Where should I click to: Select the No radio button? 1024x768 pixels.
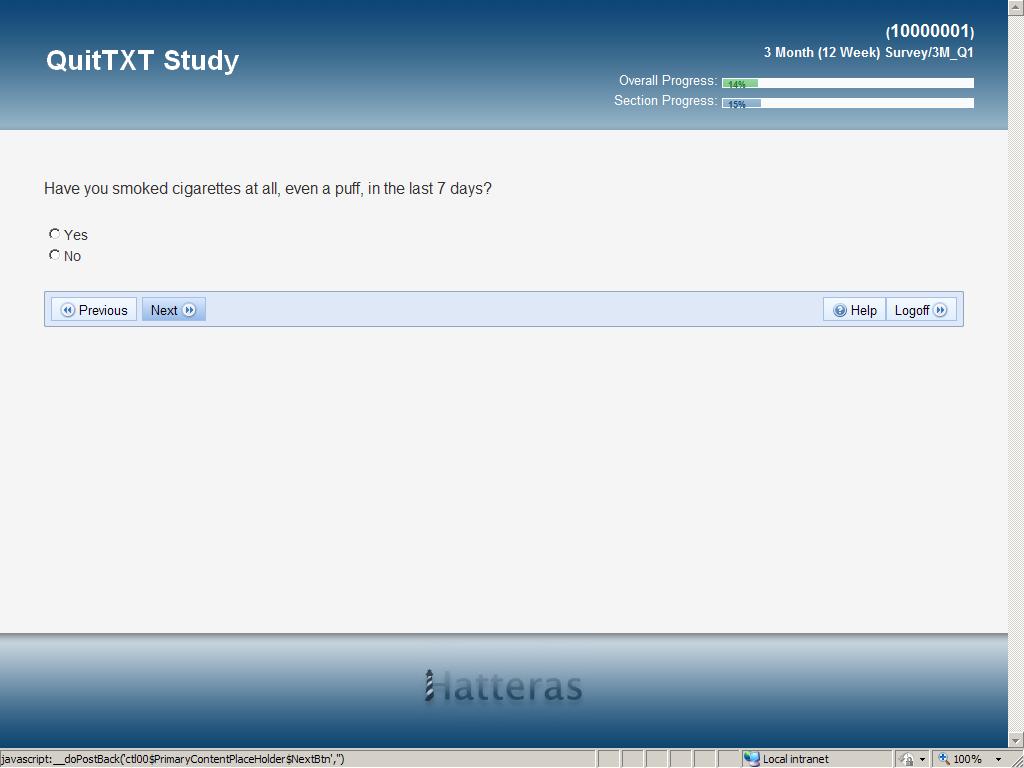[54, 255]
